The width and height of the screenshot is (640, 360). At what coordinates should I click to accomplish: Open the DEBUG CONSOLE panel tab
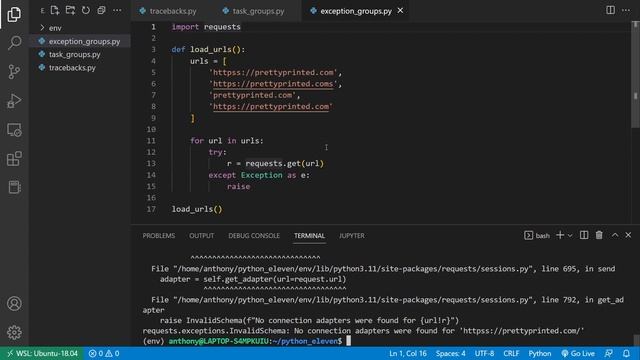(254, 236)
